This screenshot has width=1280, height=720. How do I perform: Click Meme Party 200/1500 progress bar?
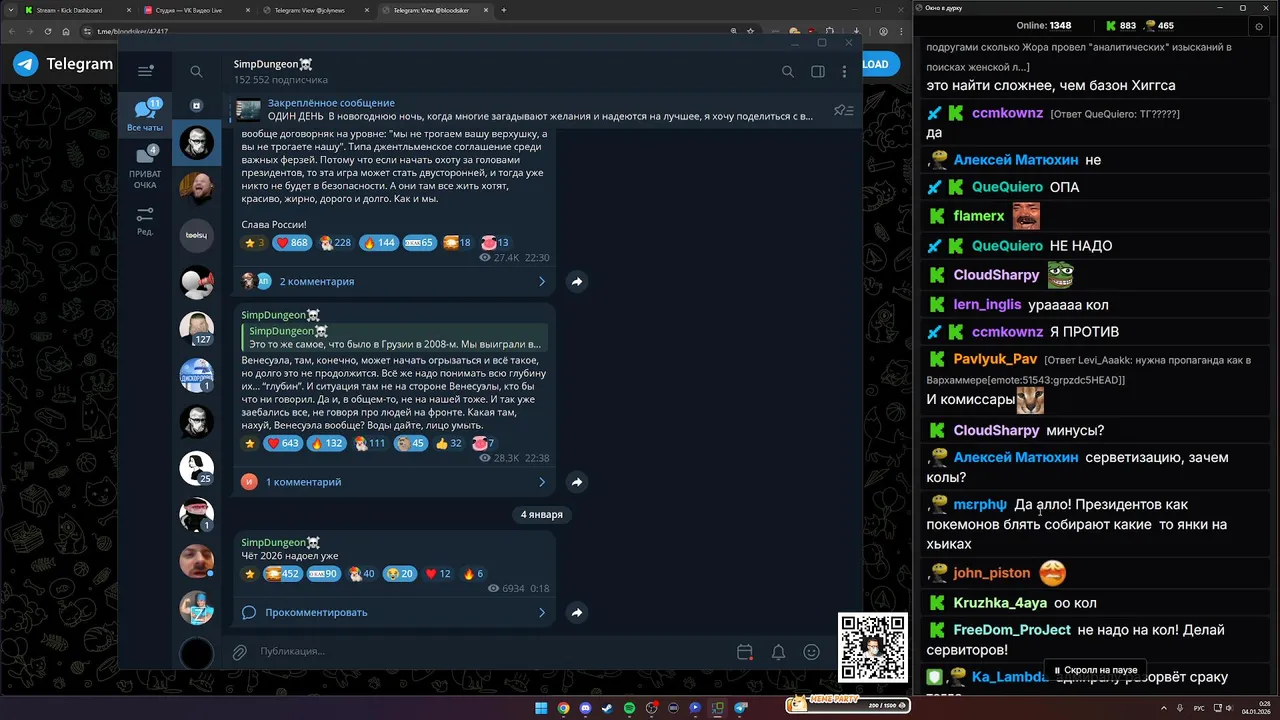pyautogui.click(x=848, y=704)
